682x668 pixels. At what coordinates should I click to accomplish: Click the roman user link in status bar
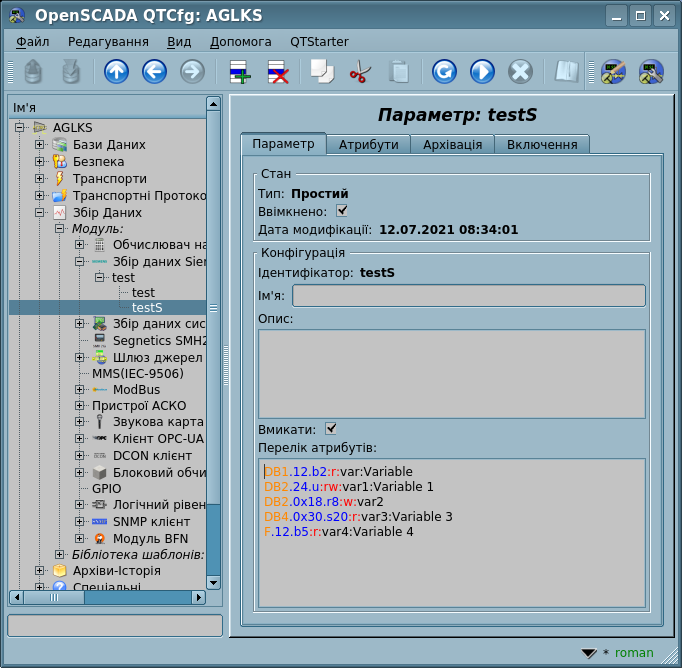[x=634, y=653]
